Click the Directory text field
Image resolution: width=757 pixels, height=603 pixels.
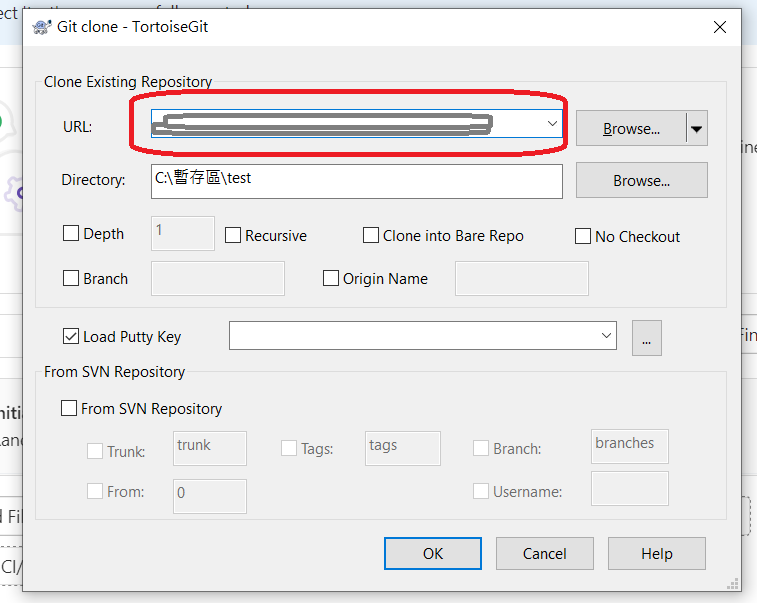pos(357,181)
